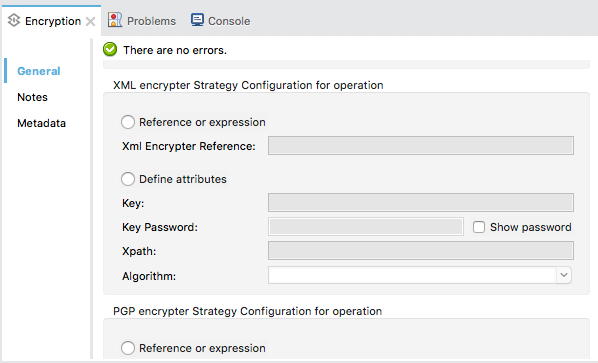
Task: Enable the Show password checkbox
Action: (479, 227)
